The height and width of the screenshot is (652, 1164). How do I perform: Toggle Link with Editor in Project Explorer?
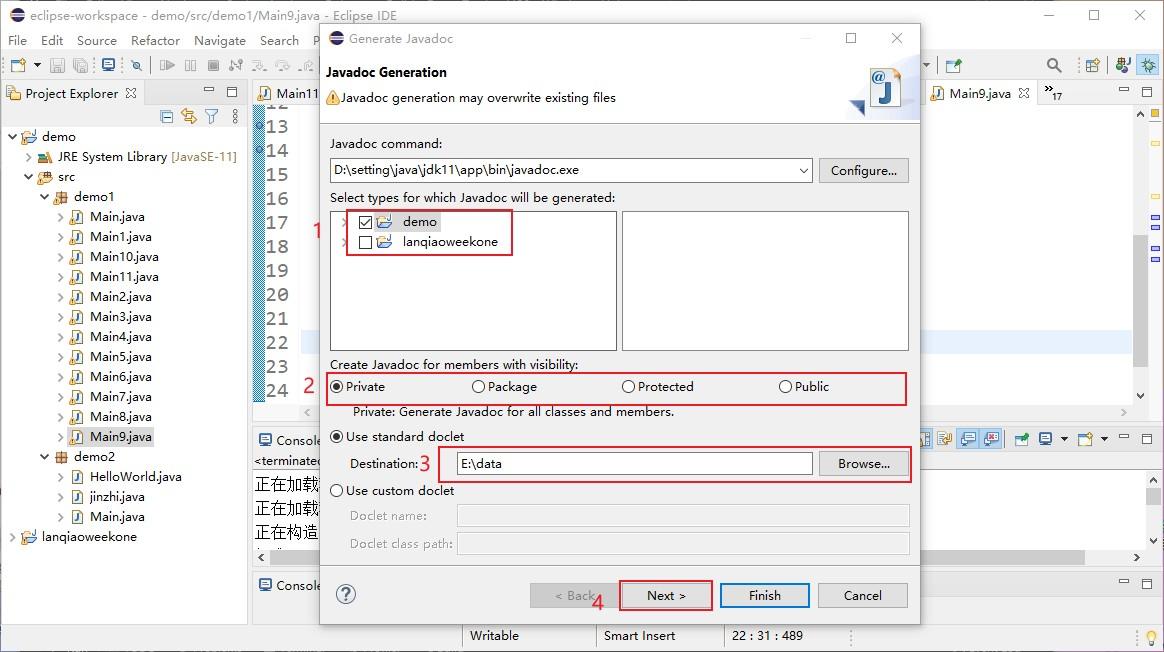(189, 117)
